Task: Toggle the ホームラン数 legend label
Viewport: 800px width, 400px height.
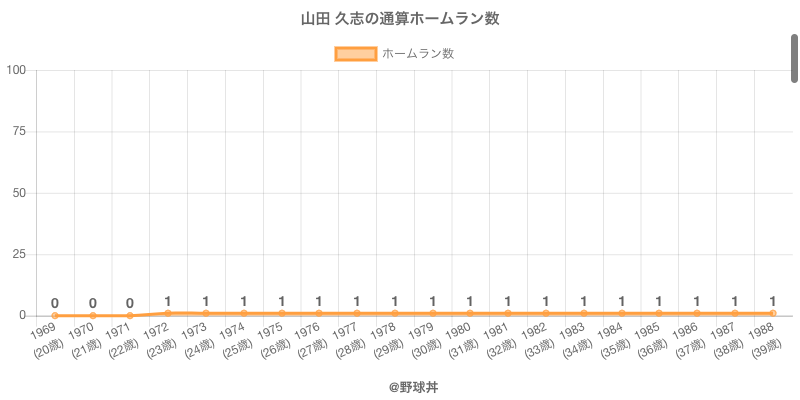Action: [x=418, y=54]
